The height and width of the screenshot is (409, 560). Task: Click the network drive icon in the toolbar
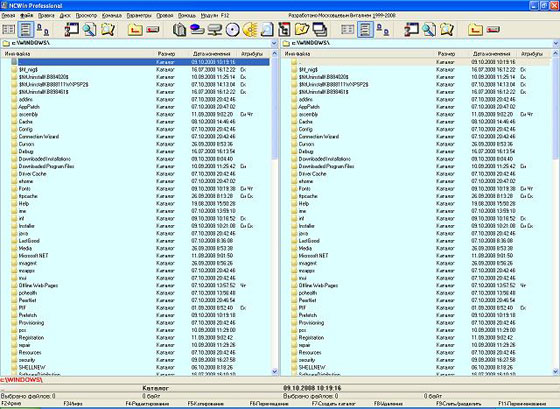pyautogui.click(x=215, y=30)
